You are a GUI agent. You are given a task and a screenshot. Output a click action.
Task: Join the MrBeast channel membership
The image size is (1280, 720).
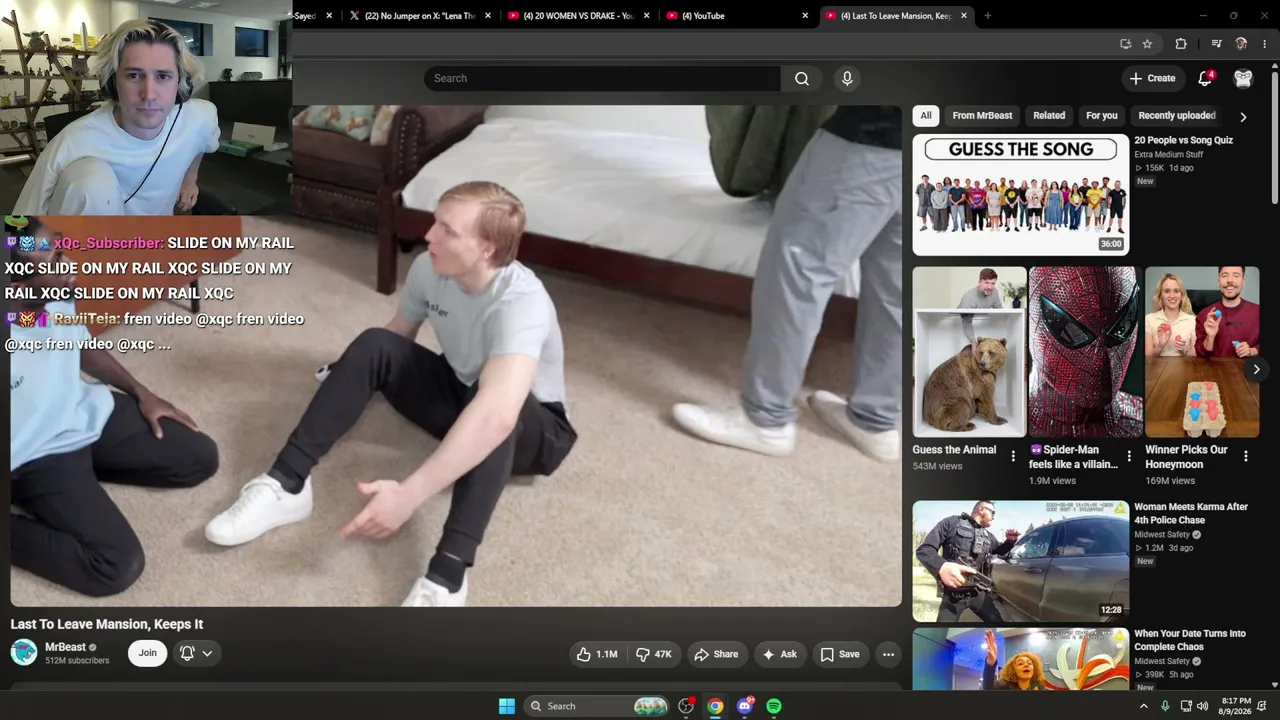pos(147,654)
